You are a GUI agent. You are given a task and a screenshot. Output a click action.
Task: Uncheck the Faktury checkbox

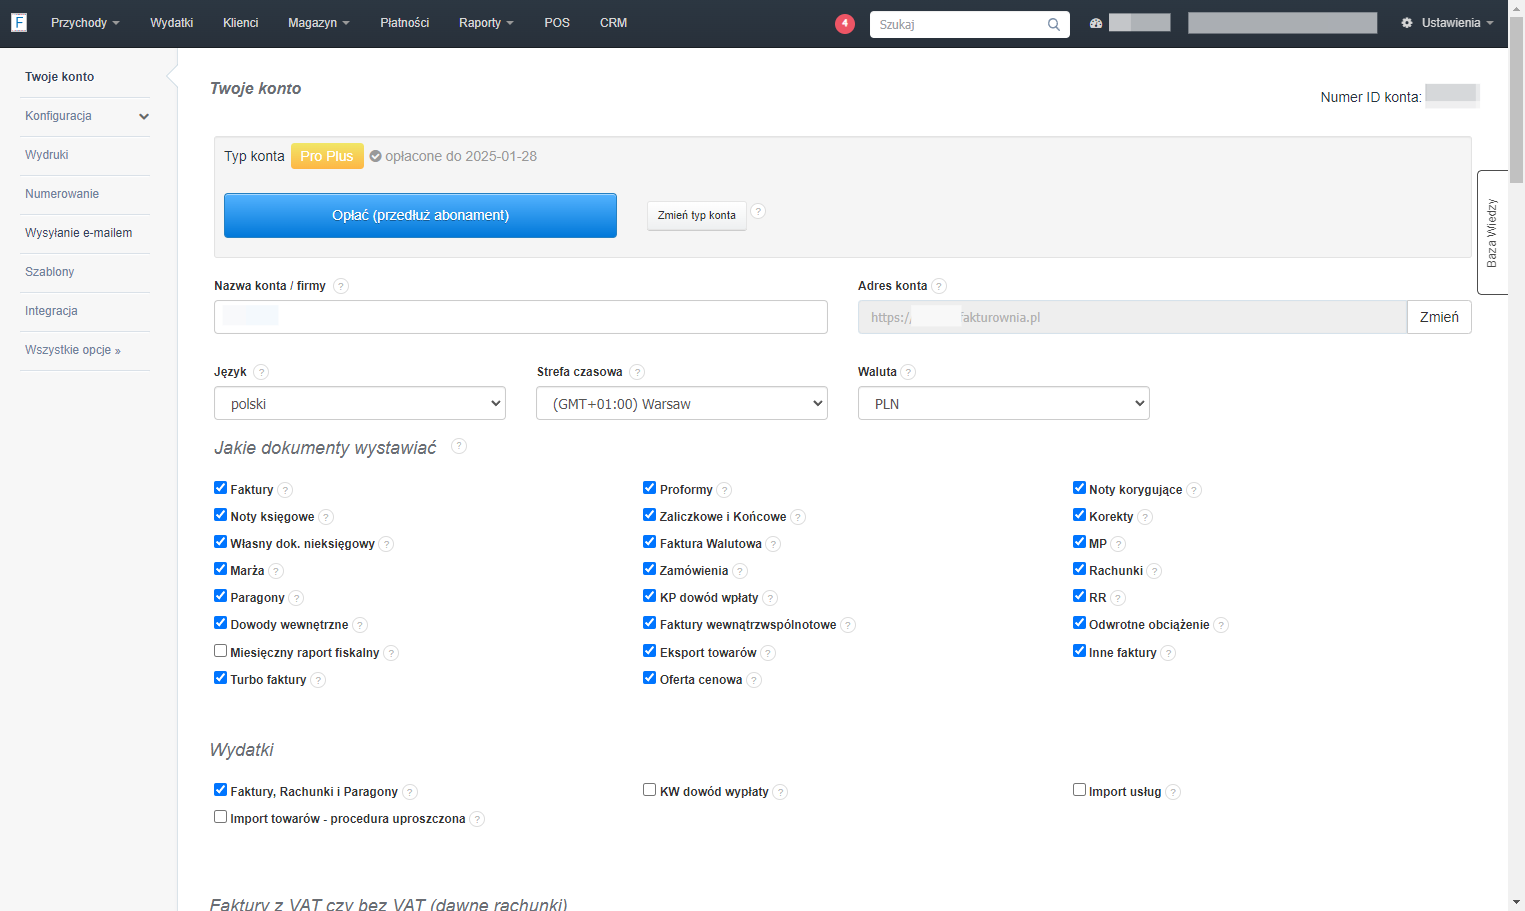coord(220,488)
